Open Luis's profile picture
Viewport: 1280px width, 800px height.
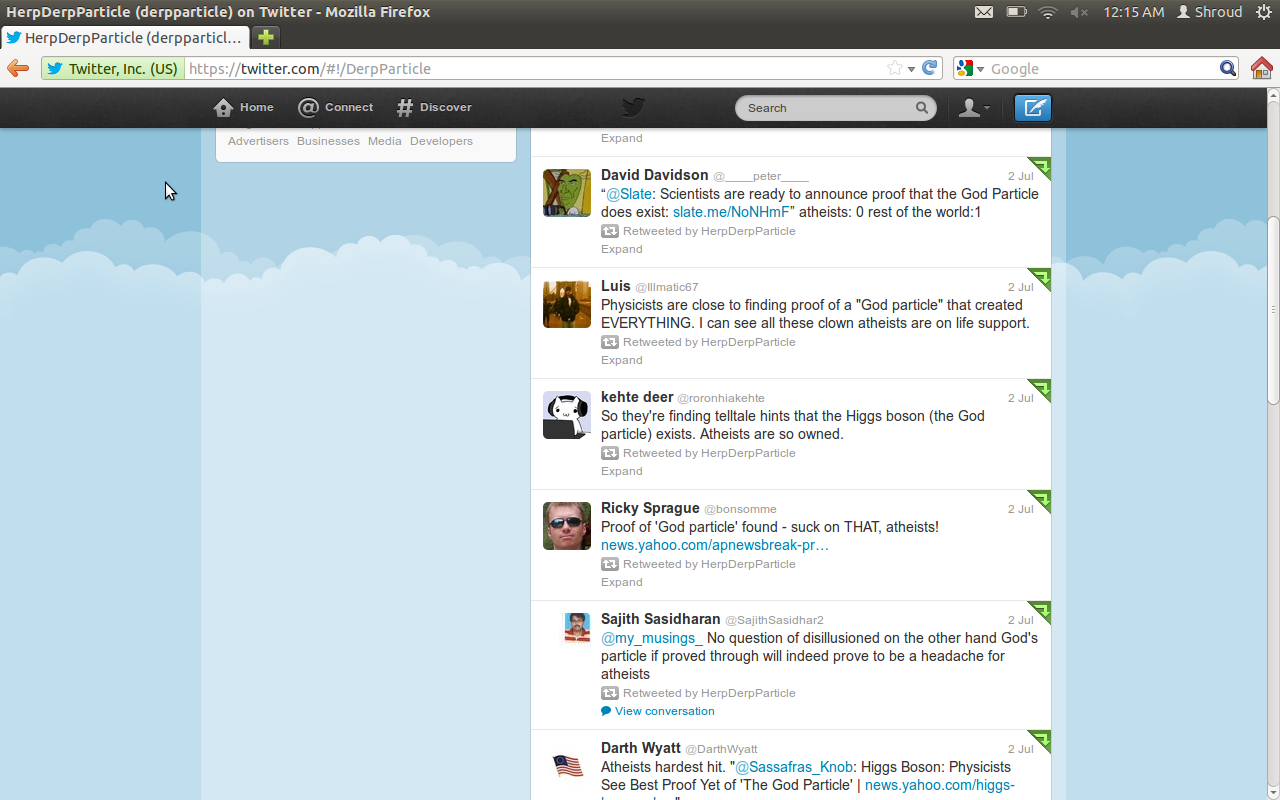coord(567,304)
